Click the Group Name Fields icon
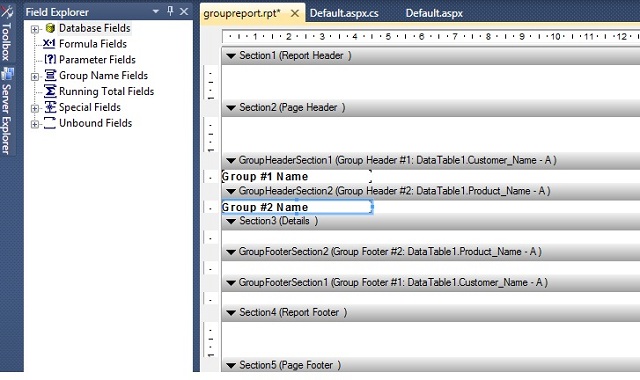 pyautogui.click(x=50, y=75)
